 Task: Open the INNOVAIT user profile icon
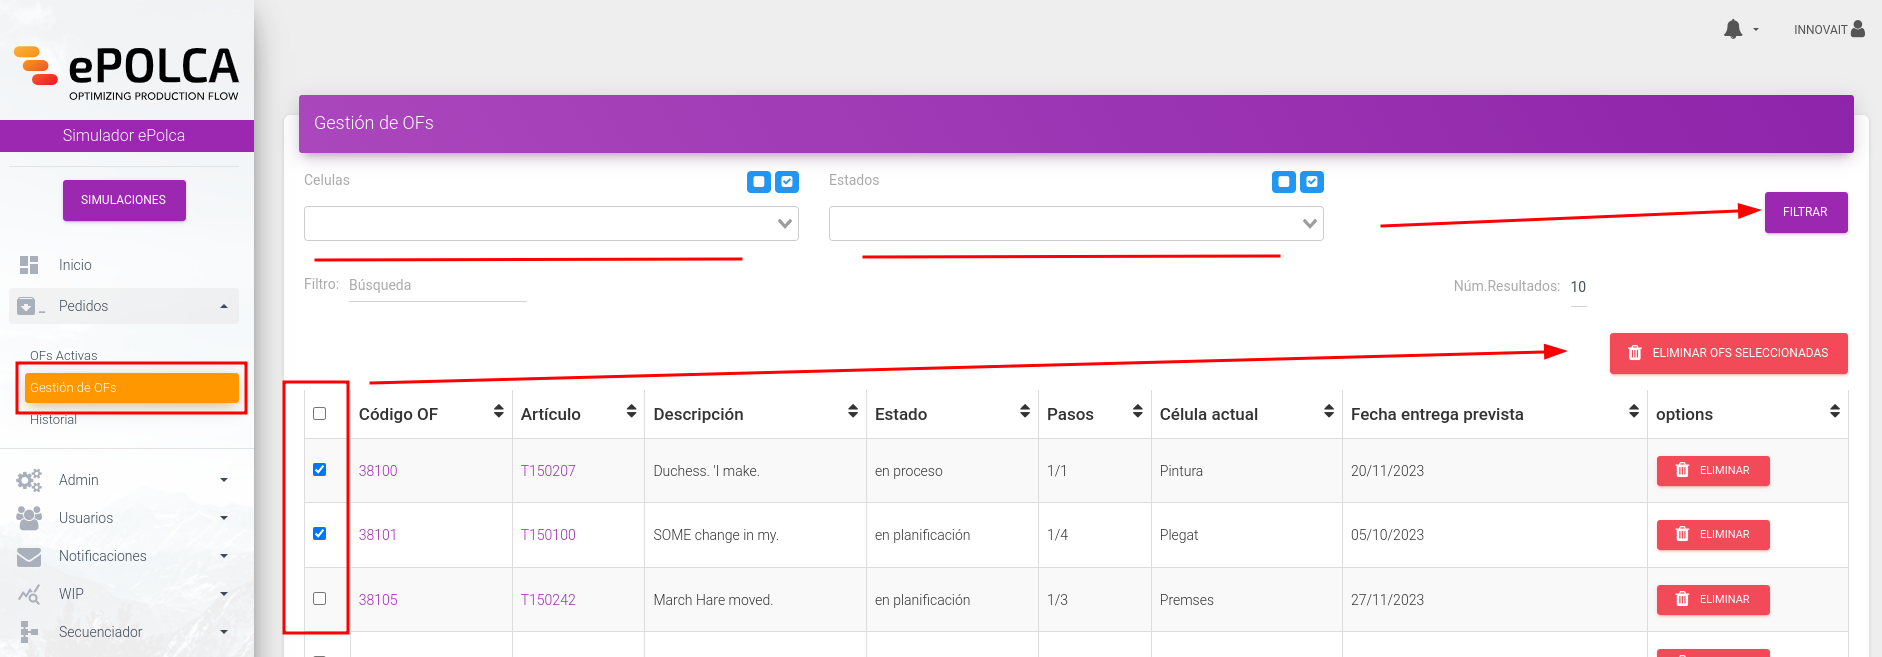pyautogui.click(x=1858, y=29)
